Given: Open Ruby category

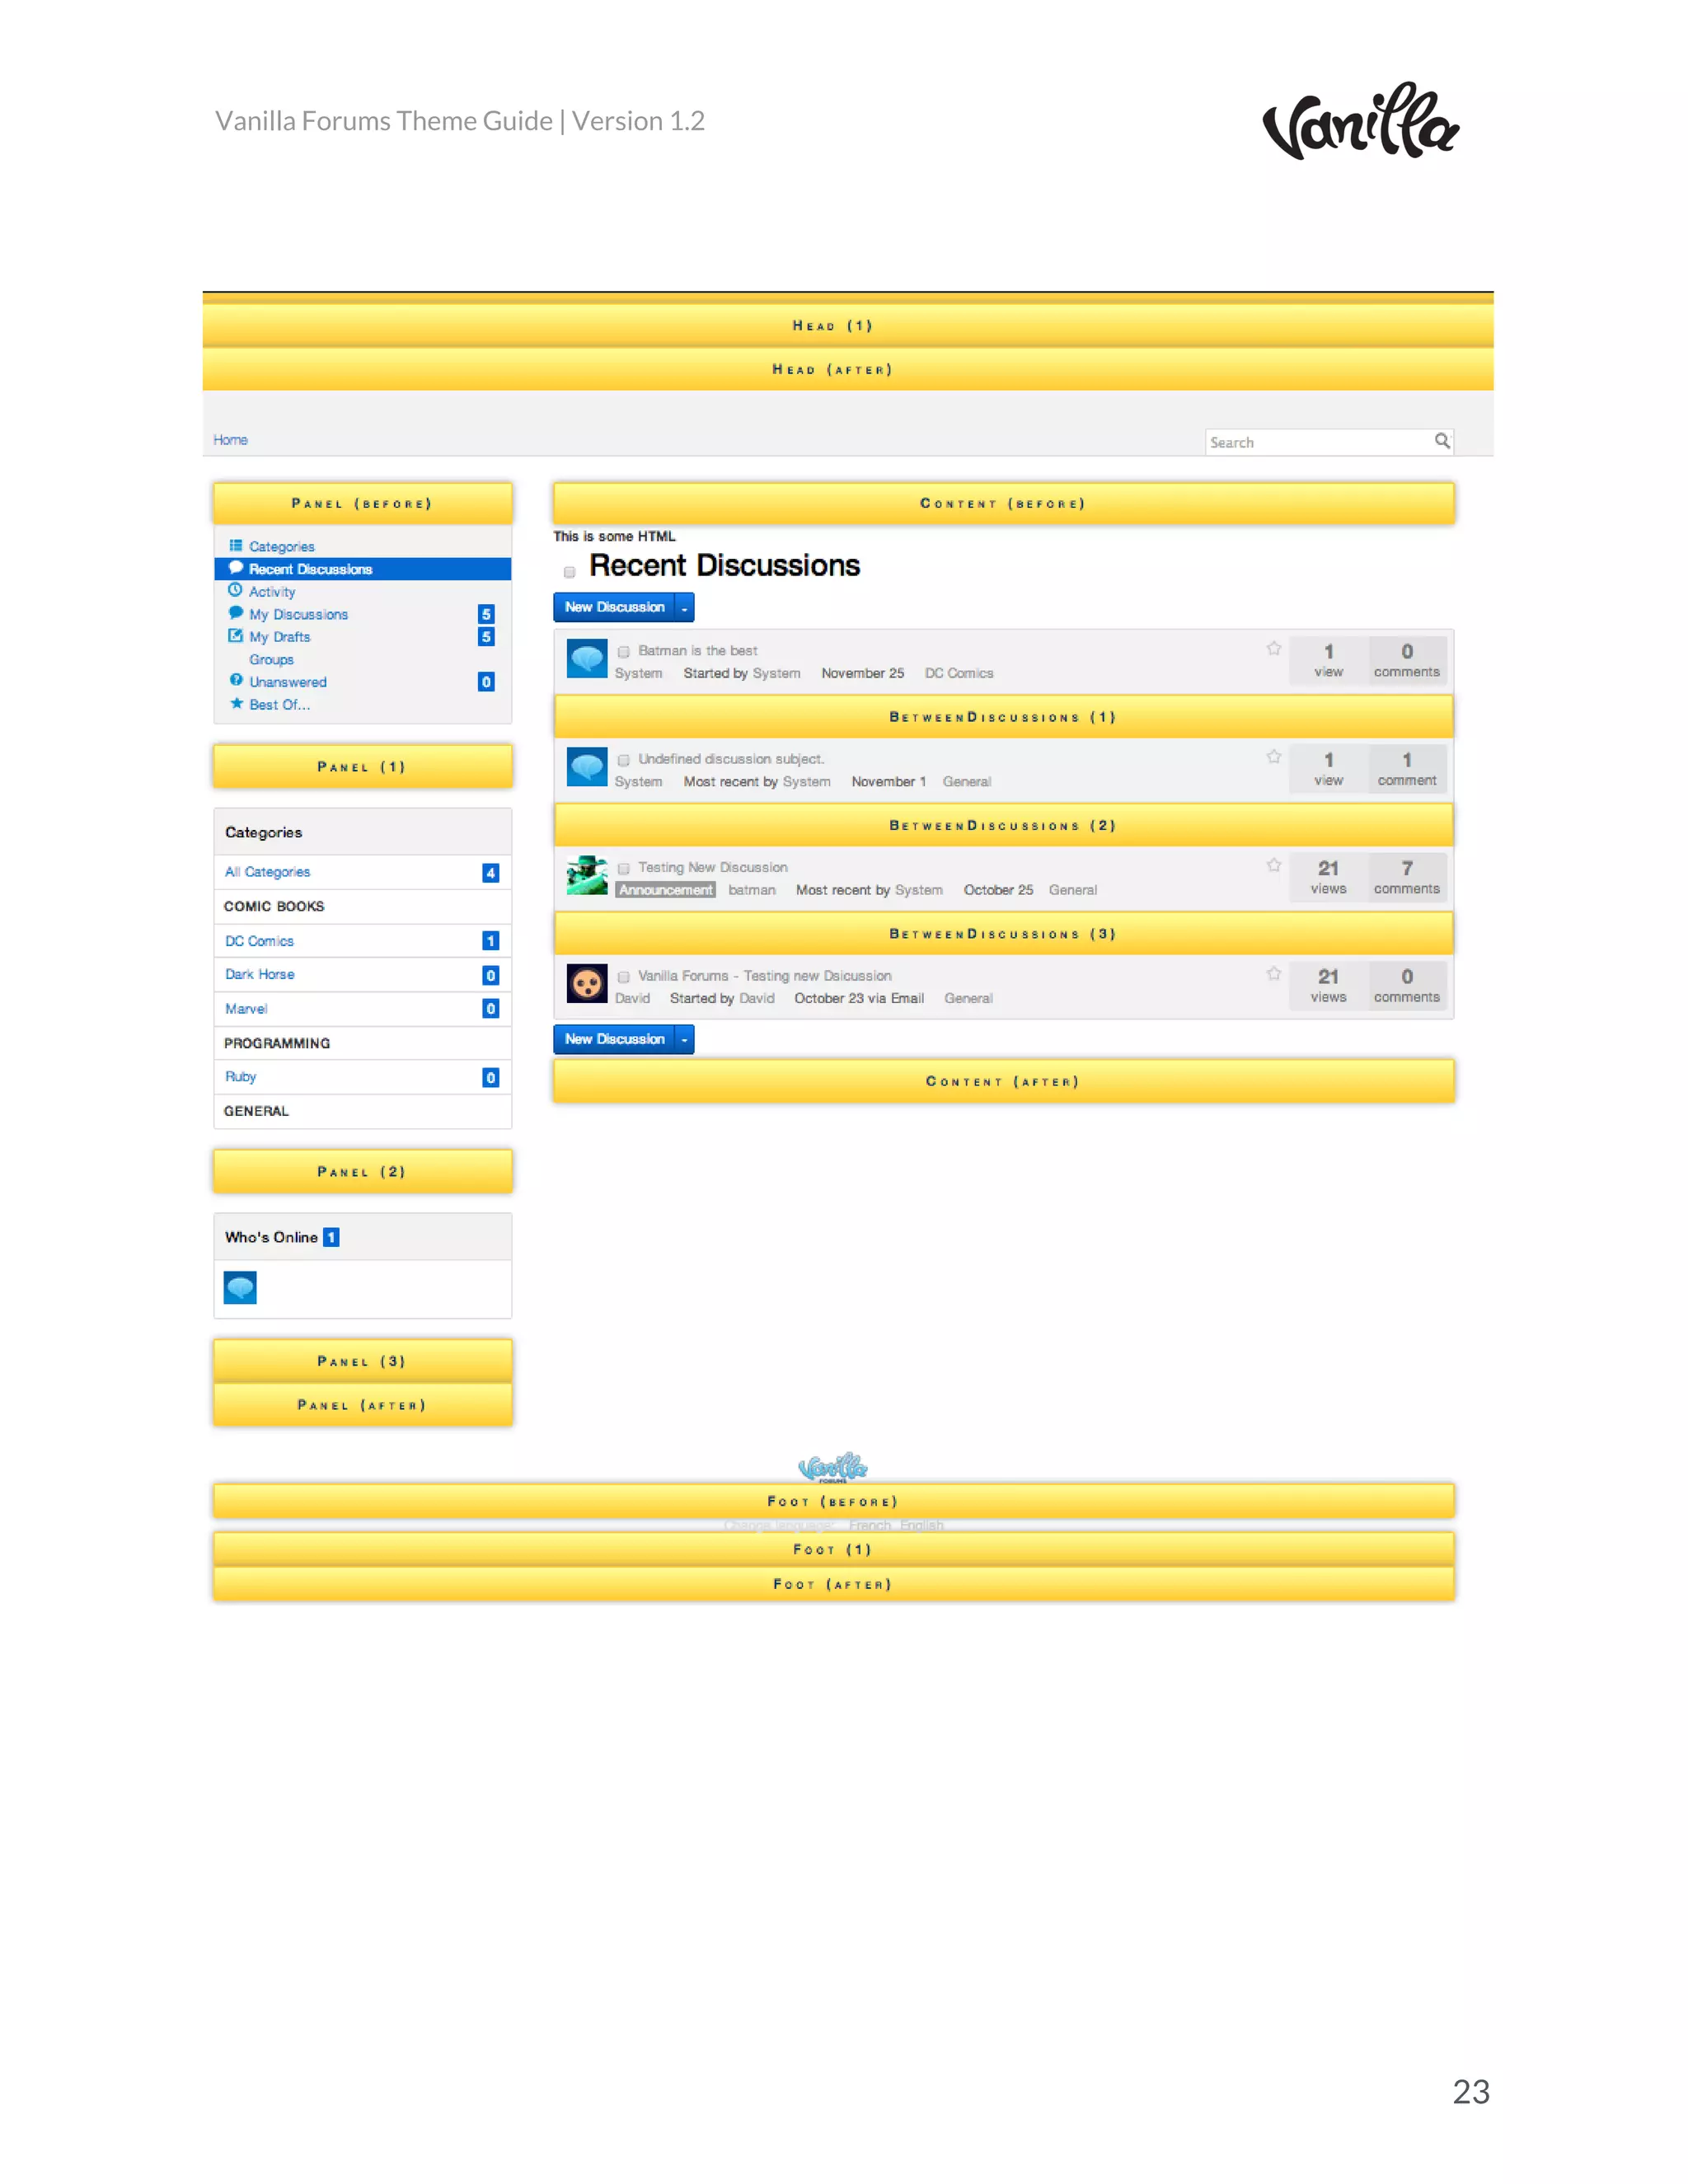Looking at the screenshot, I should tap(241, 1077).
